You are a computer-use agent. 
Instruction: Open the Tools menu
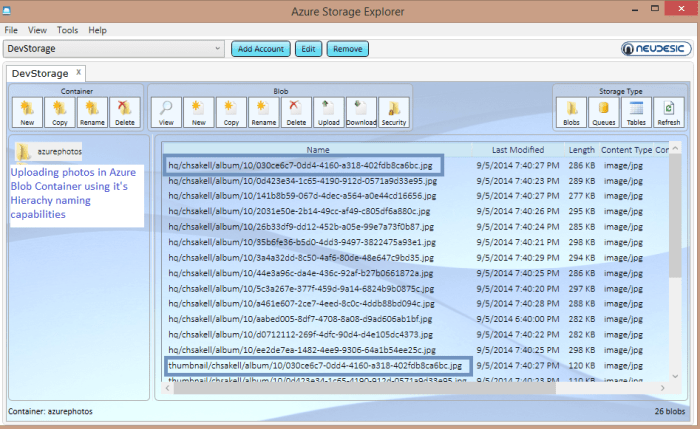click(x=67, y=30)
